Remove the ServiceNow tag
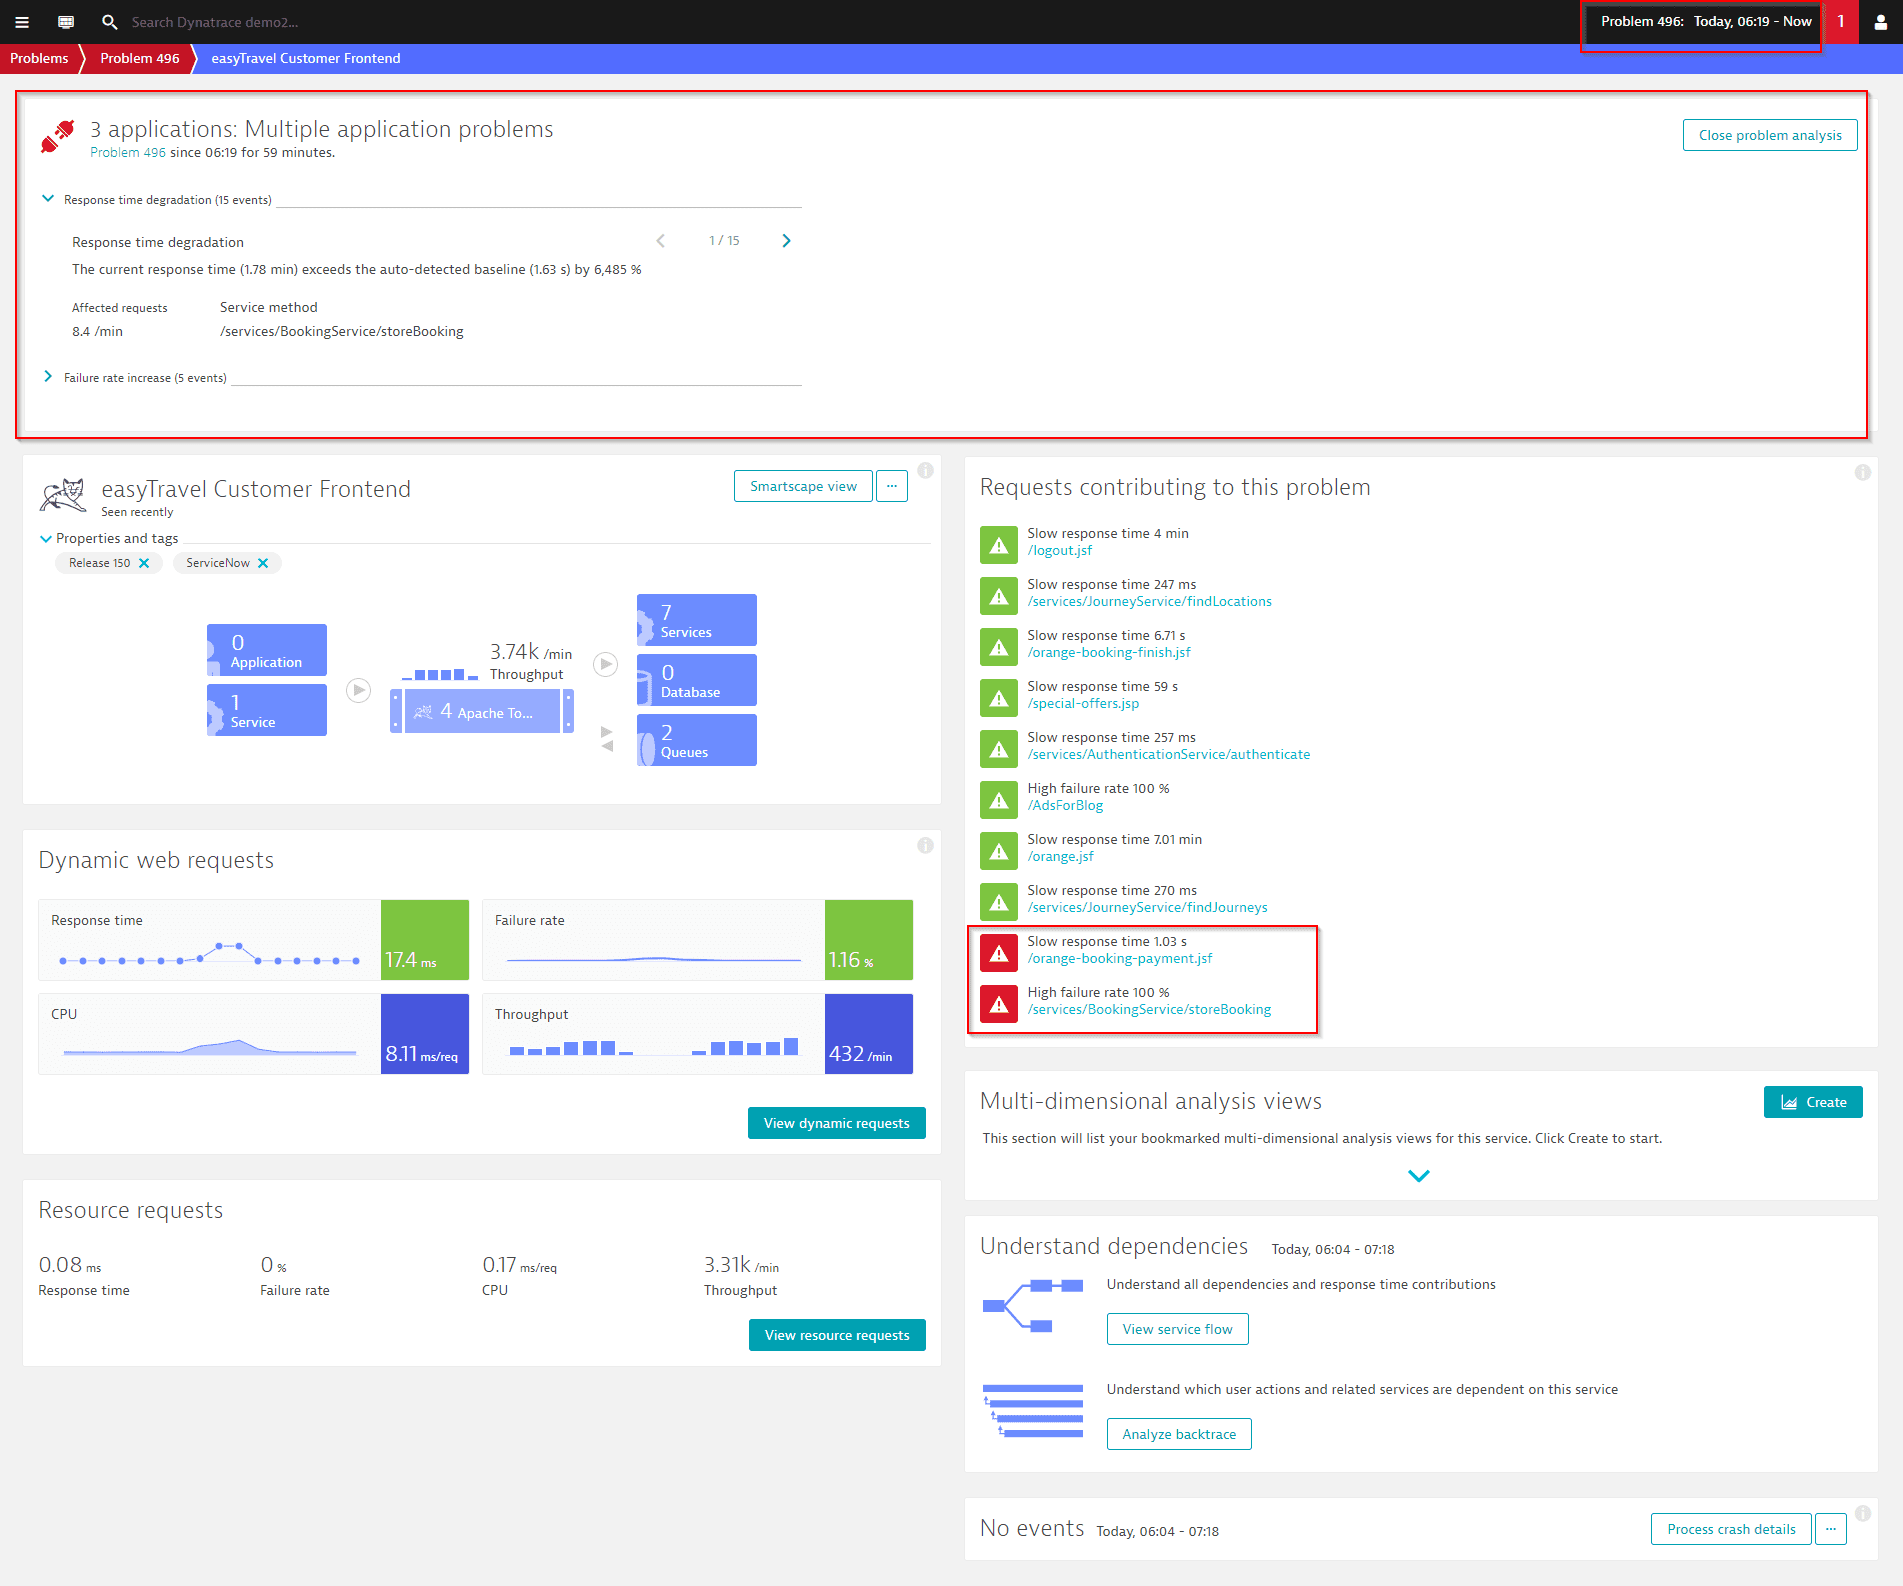Screen dimensions: 1903x1586 pyautogui.click(x=263, y=563)
